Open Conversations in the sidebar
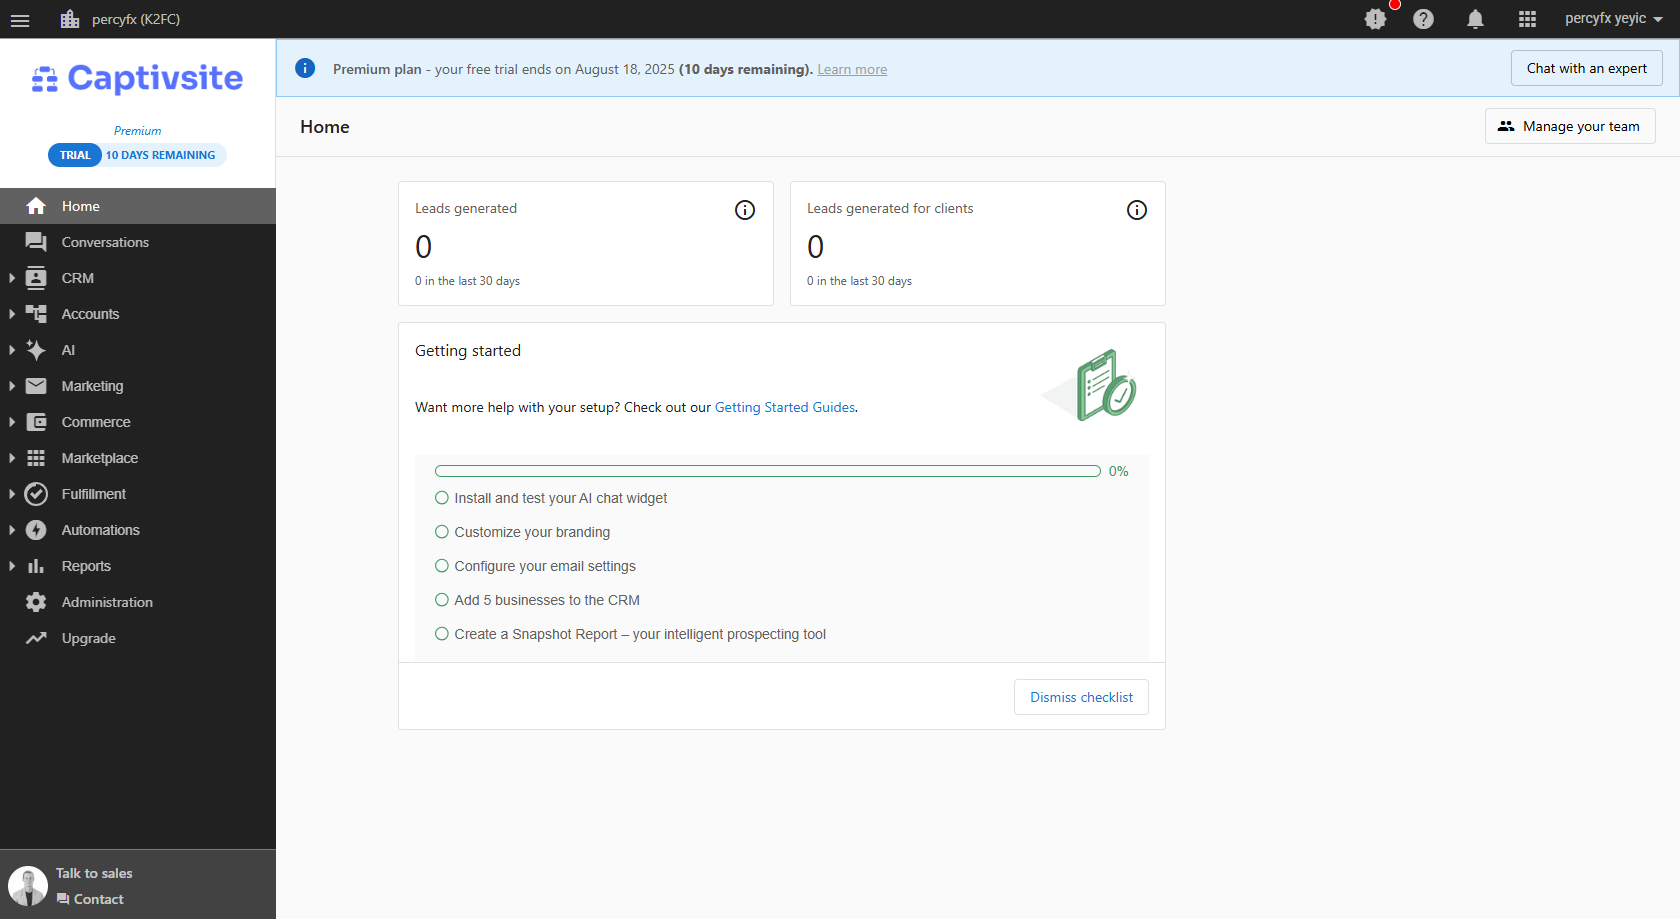The image size is (1680, 919). [x=138, y=242]
